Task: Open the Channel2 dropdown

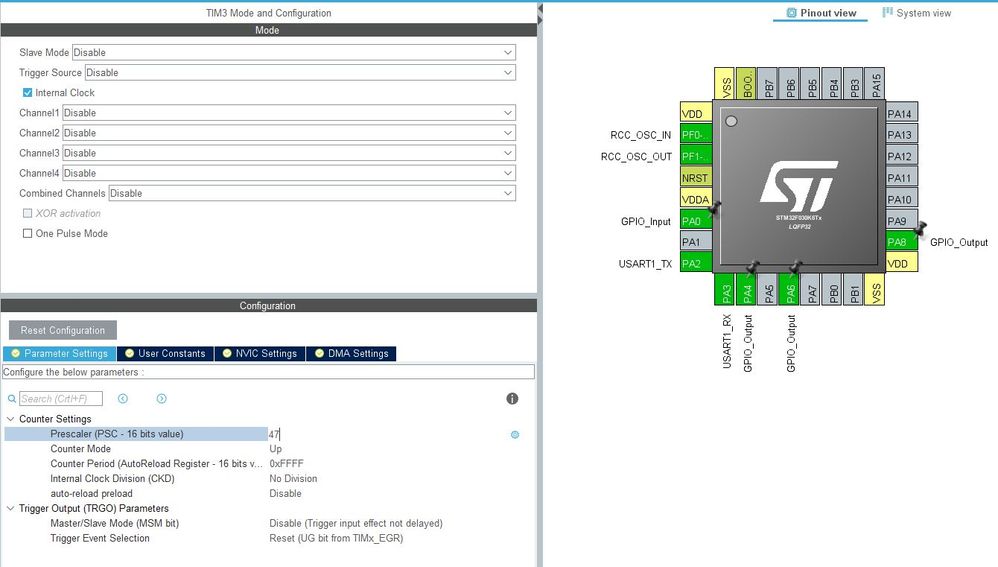Action: pyautogui.click(x=289, y=133)
